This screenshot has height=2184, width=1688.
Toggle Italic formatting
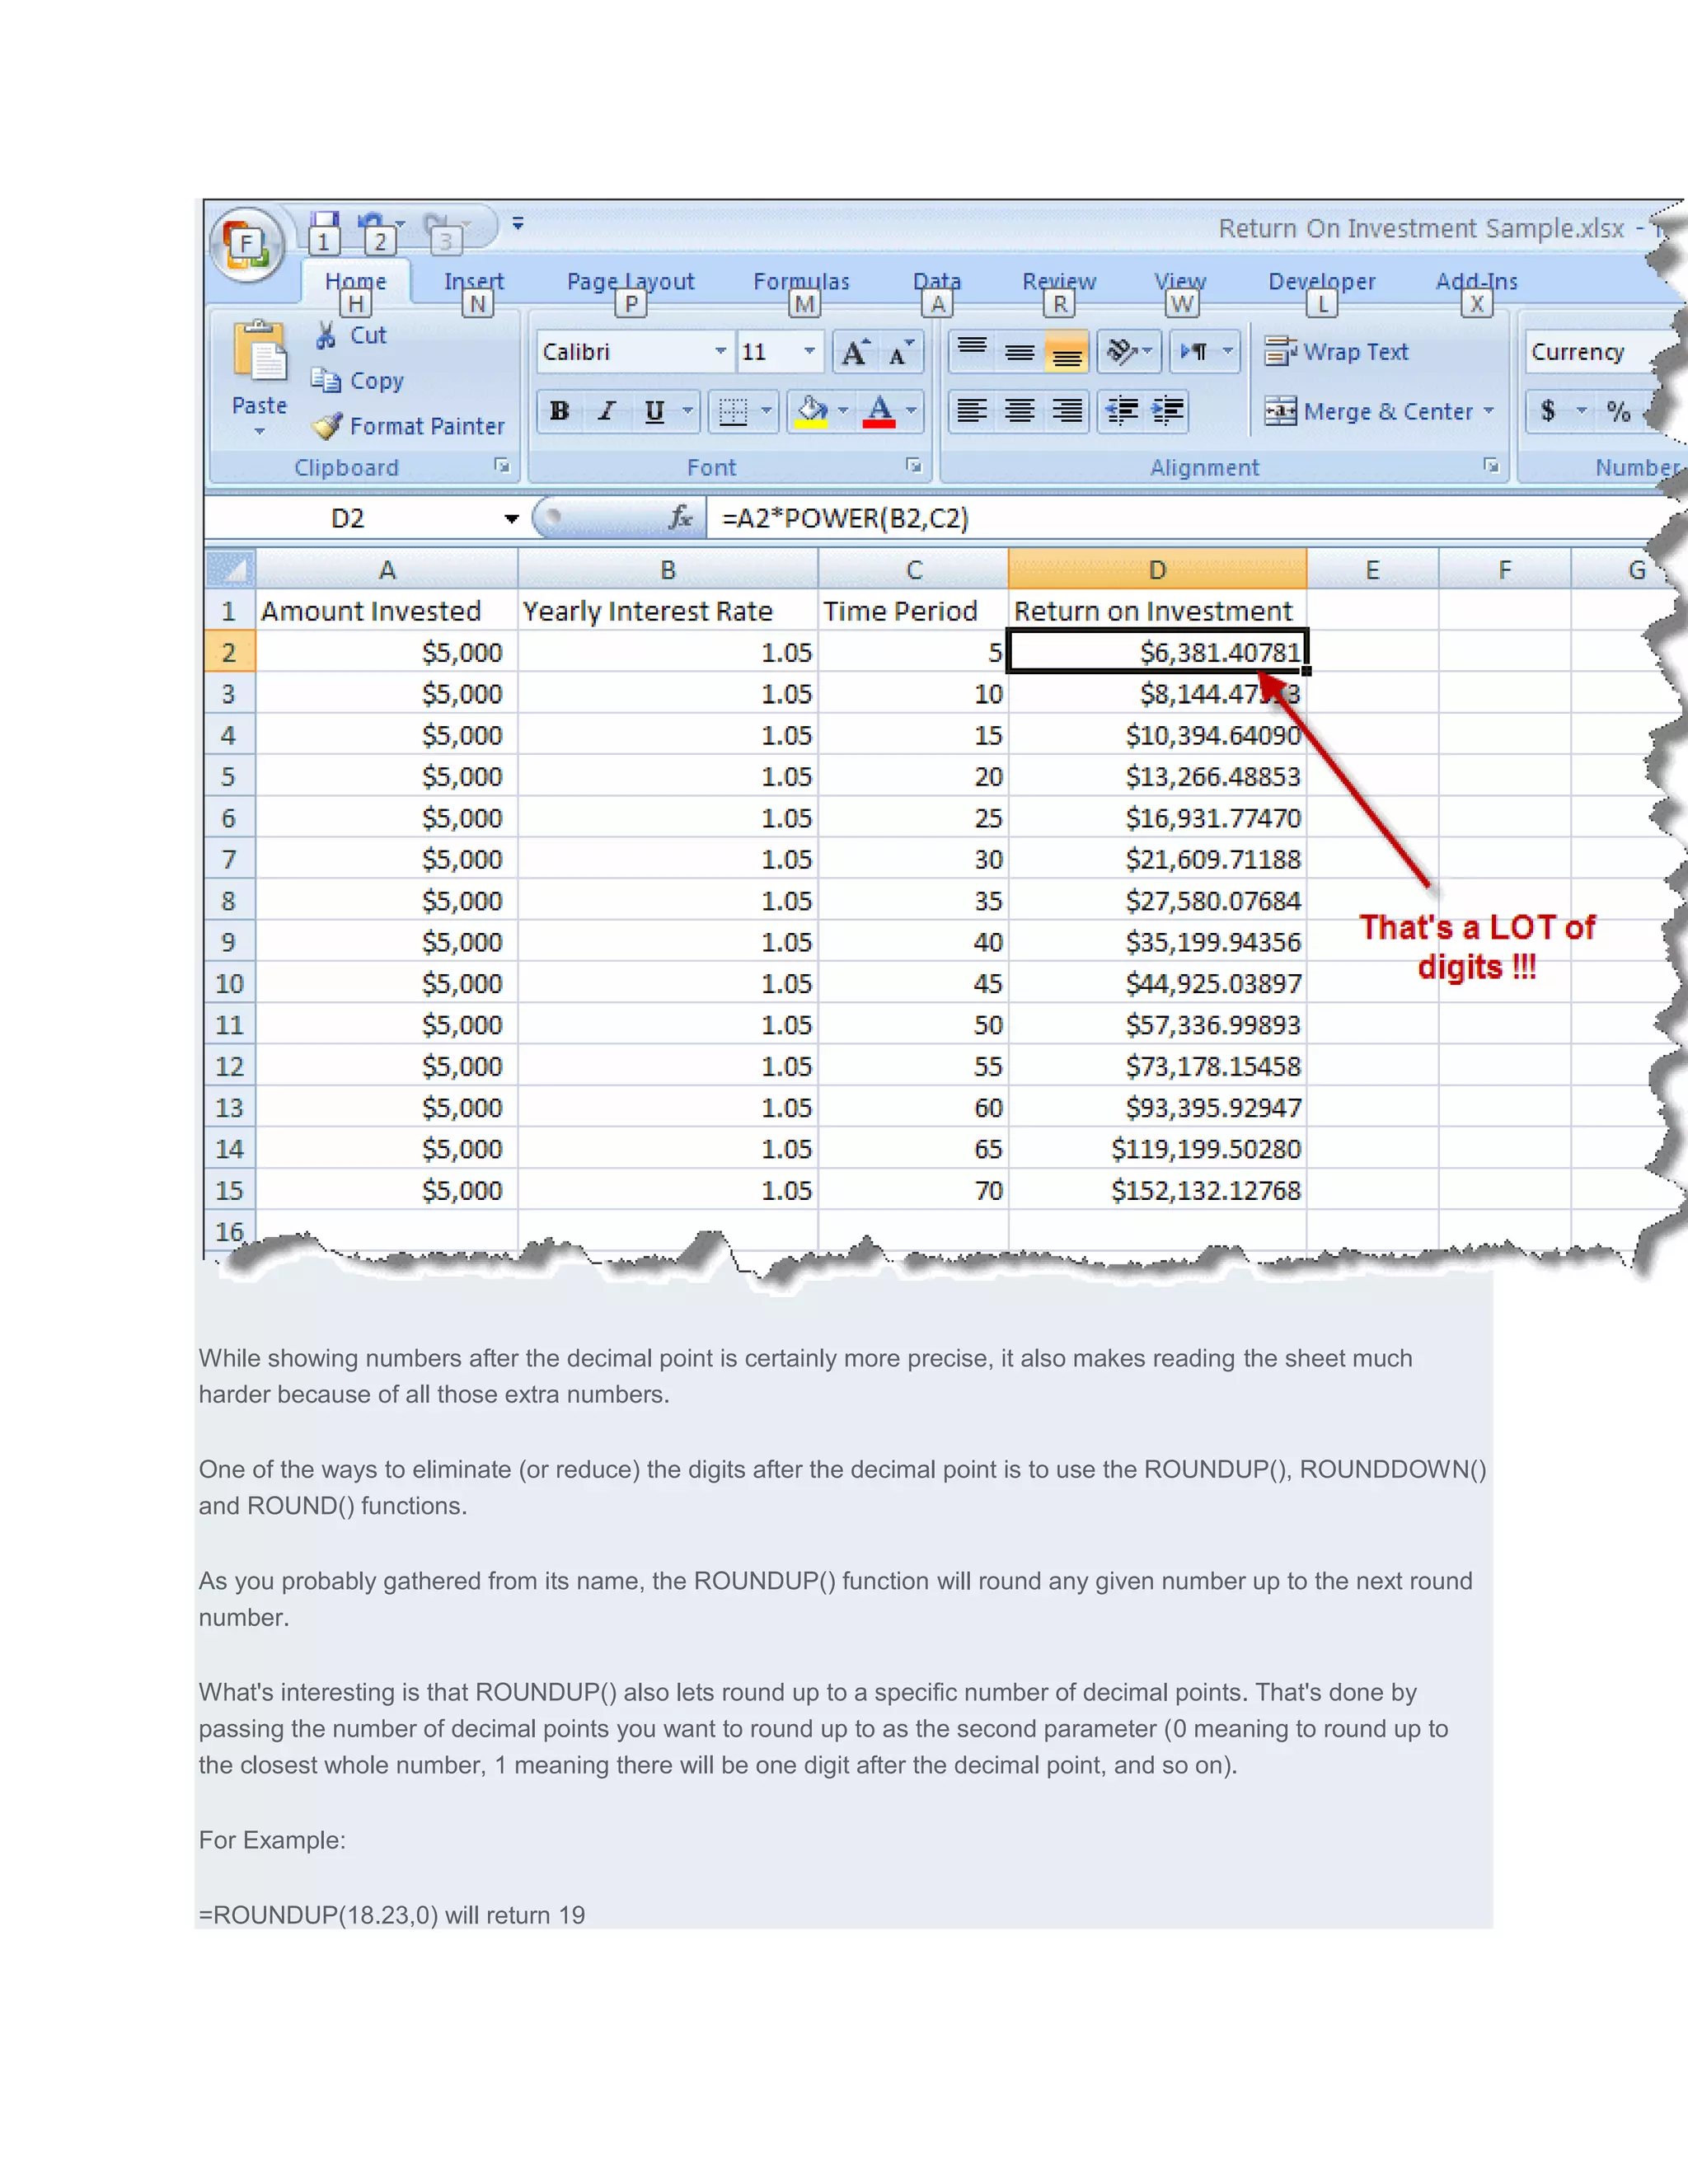[606, 411]
